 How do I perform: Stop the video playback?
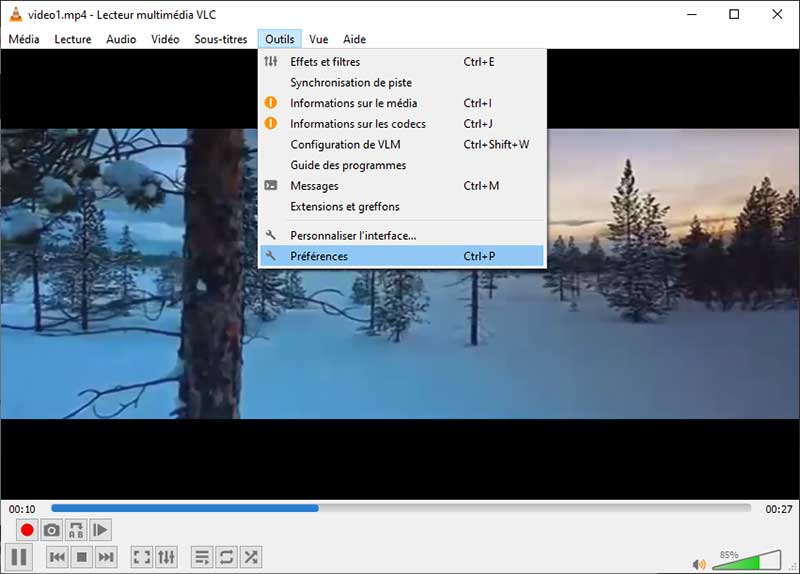(x=82, y=556)
